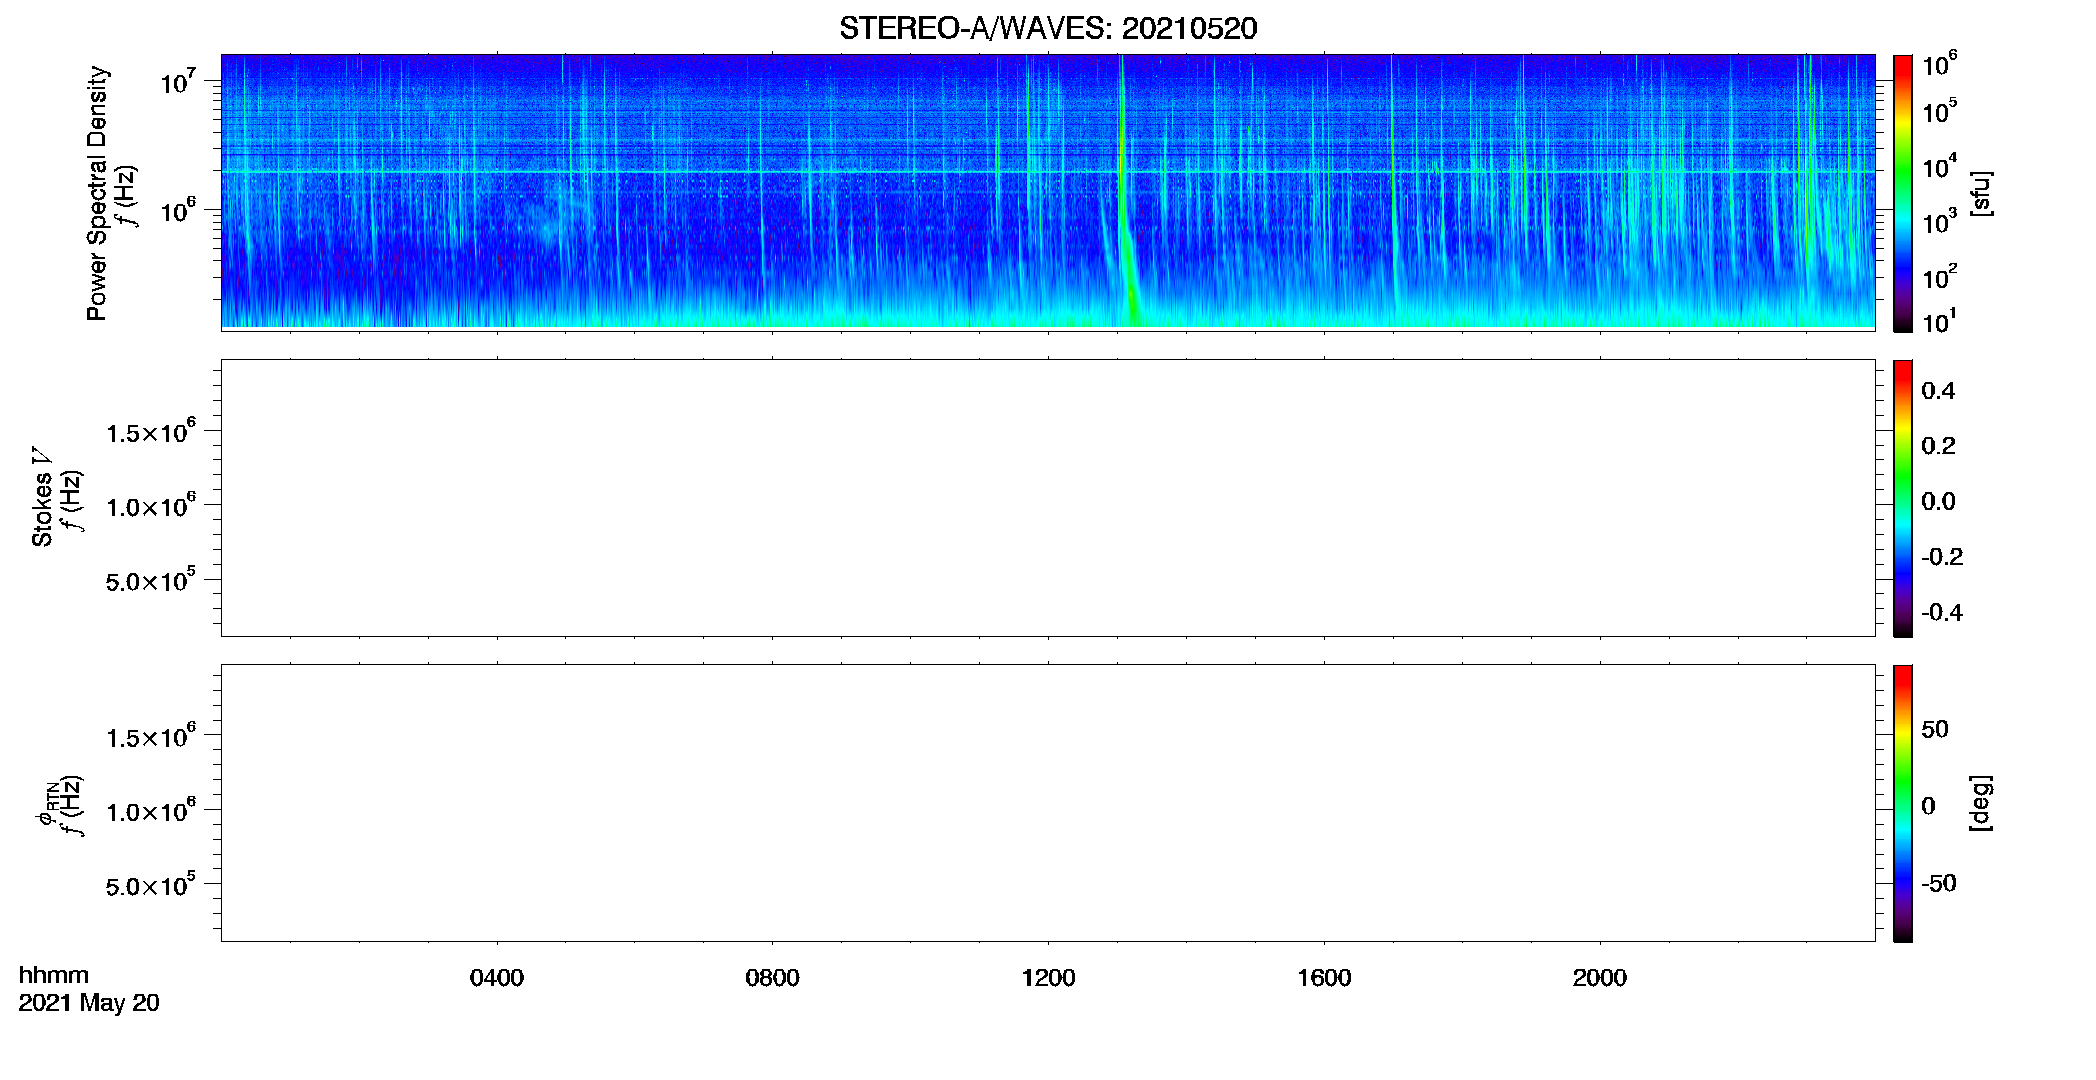Click the hhmm label
The width and height of the screenshot is (2096, 1080).
pyautogui.click(x=54, y=975)
